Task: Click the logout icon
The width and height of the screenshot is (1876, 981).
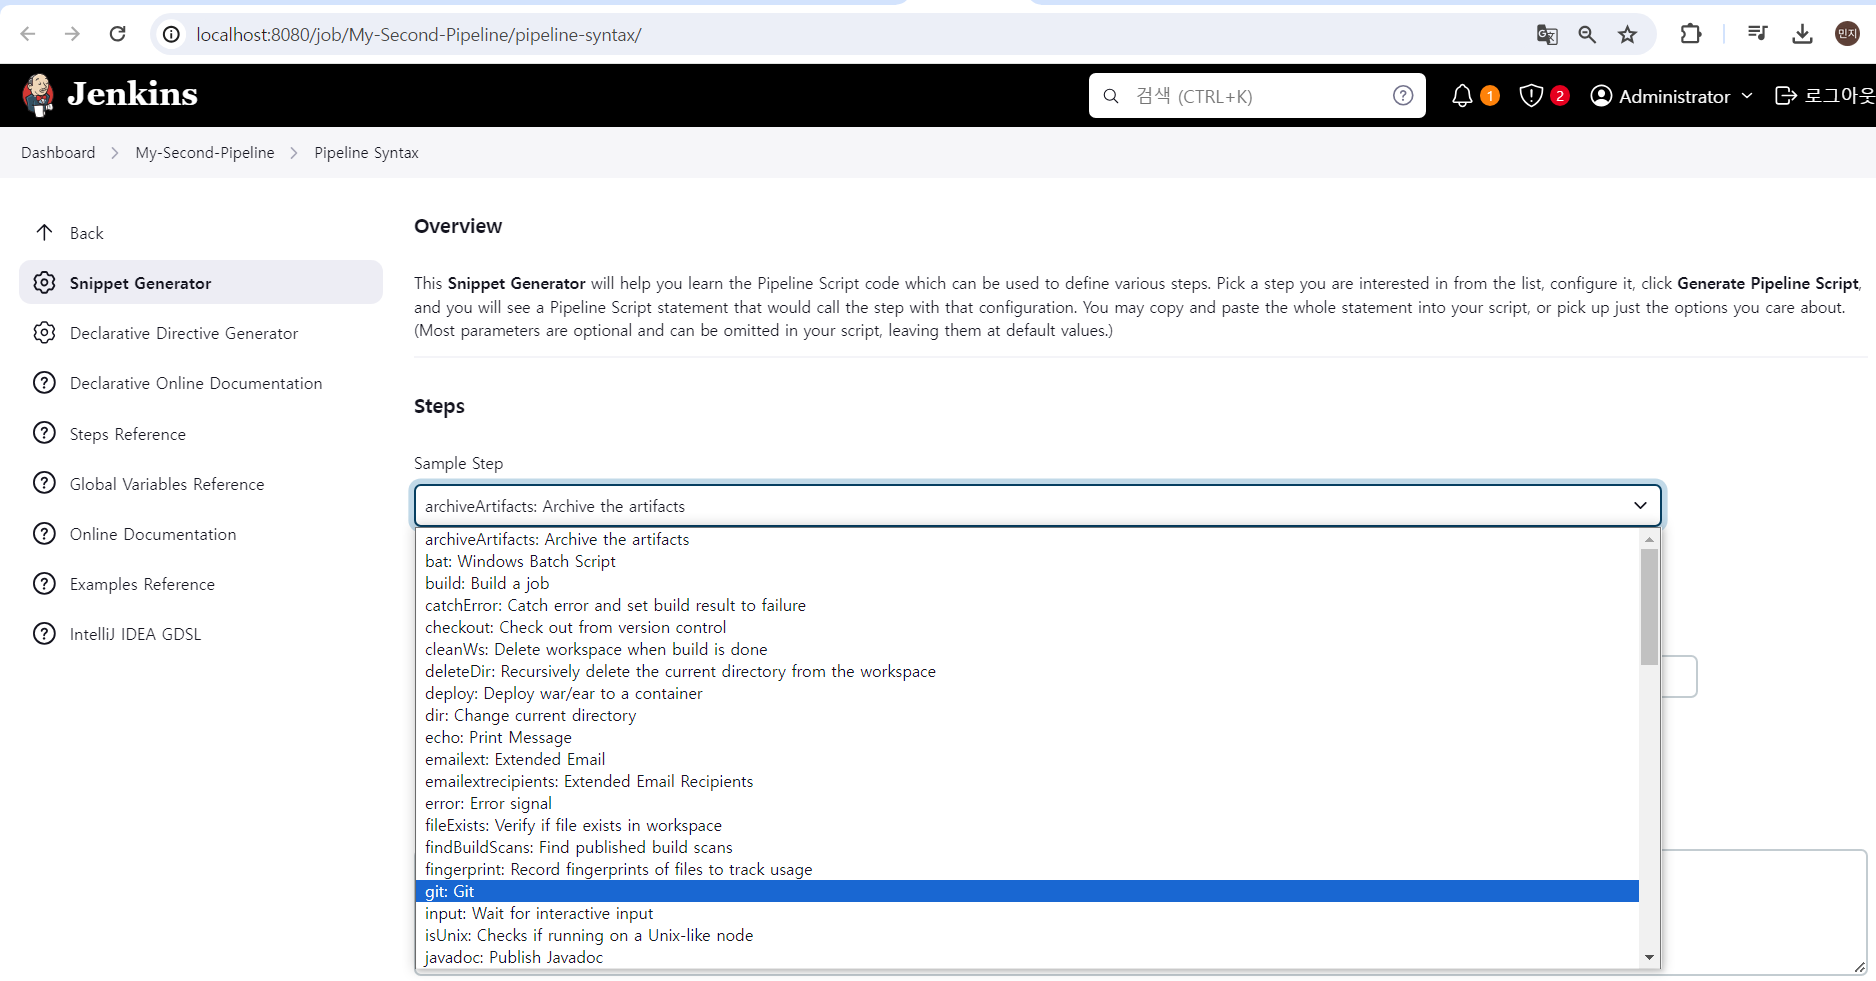Action: tap(1785, 95)
